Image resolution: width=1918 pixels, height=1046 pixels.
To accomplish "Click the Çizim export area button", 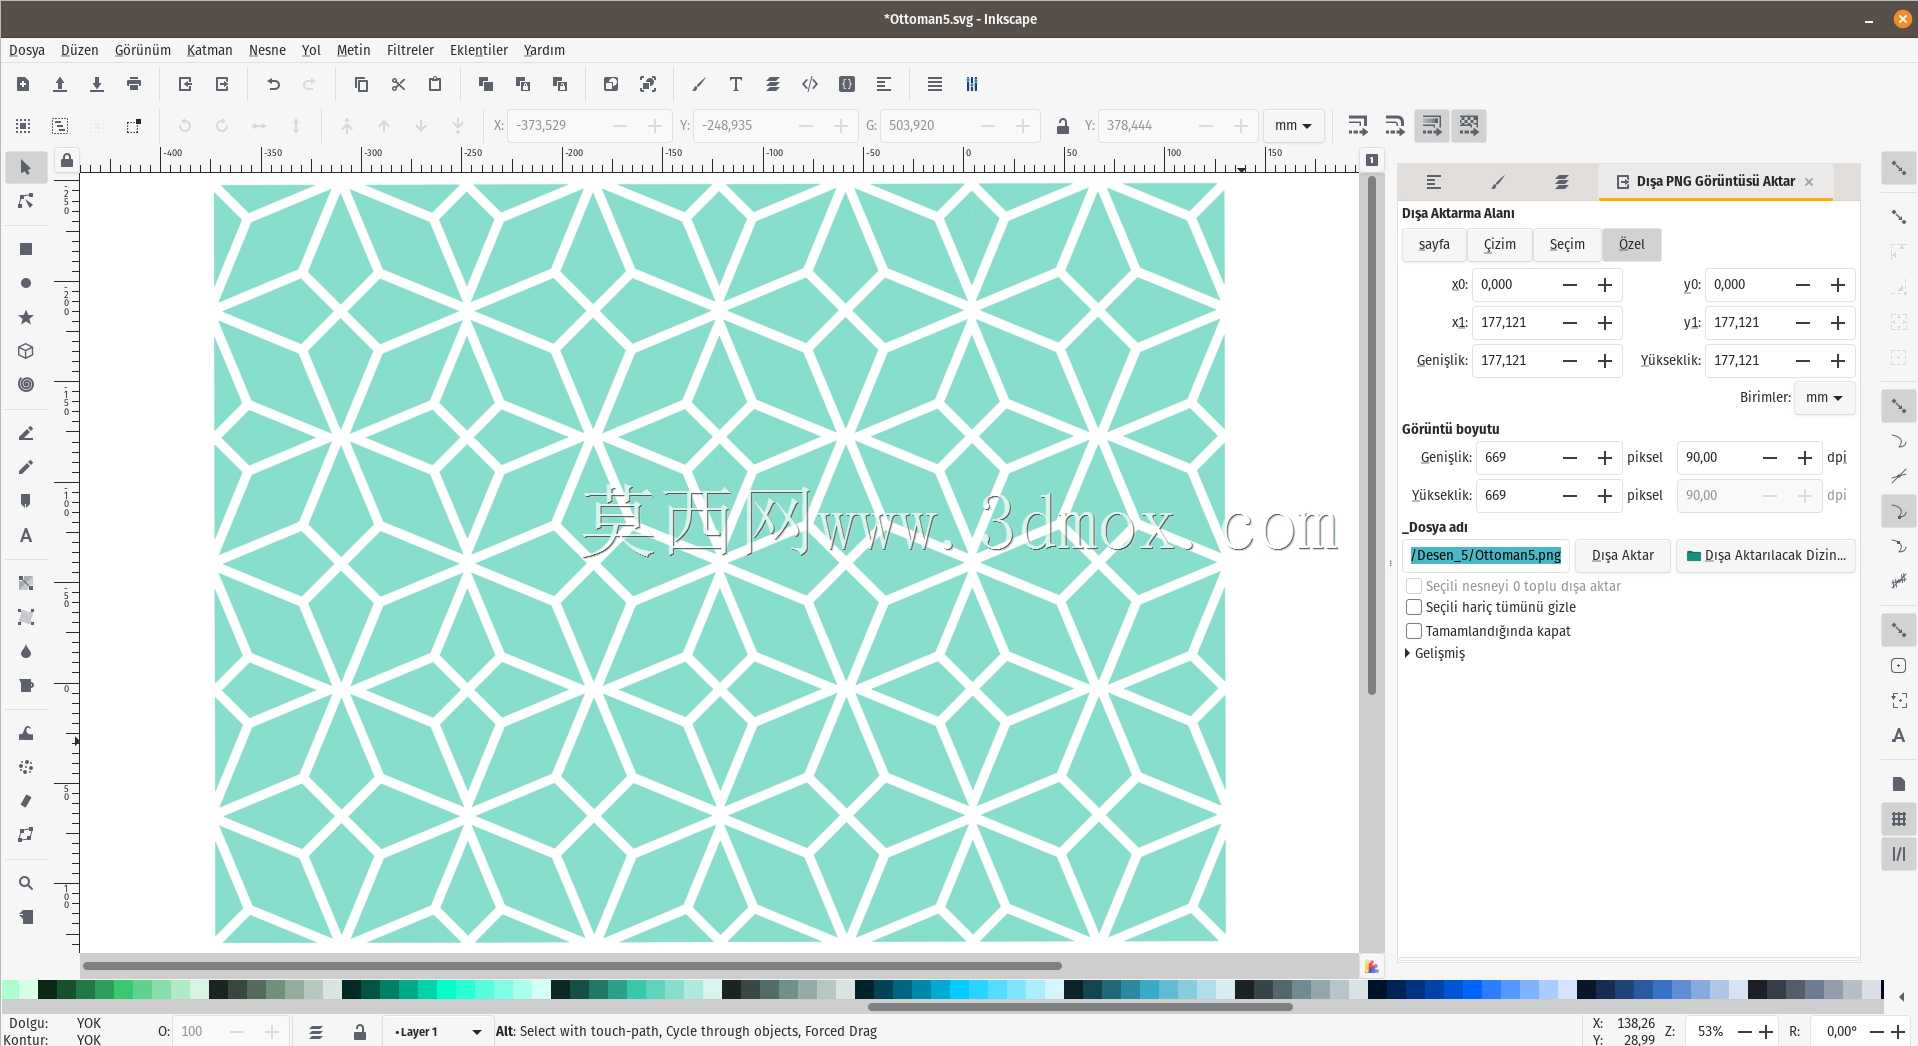I will tap(1499, 245).
